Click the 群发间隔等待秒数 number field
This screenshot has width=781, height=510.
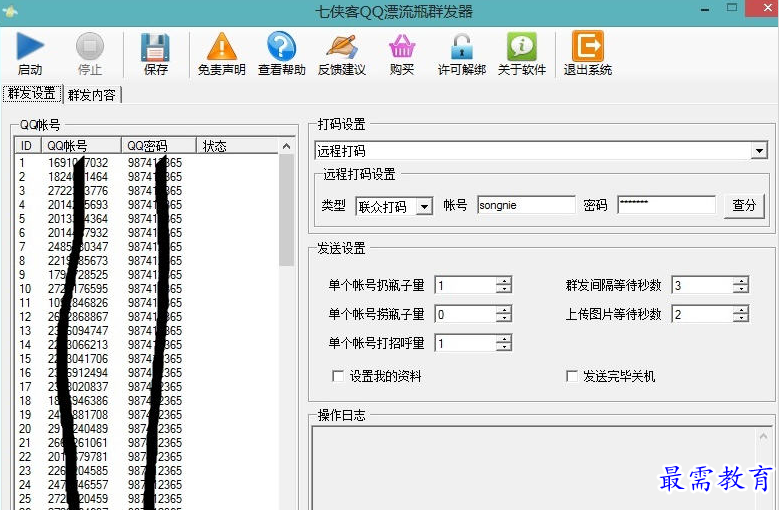pyautogui.click(x=703, y=285)
